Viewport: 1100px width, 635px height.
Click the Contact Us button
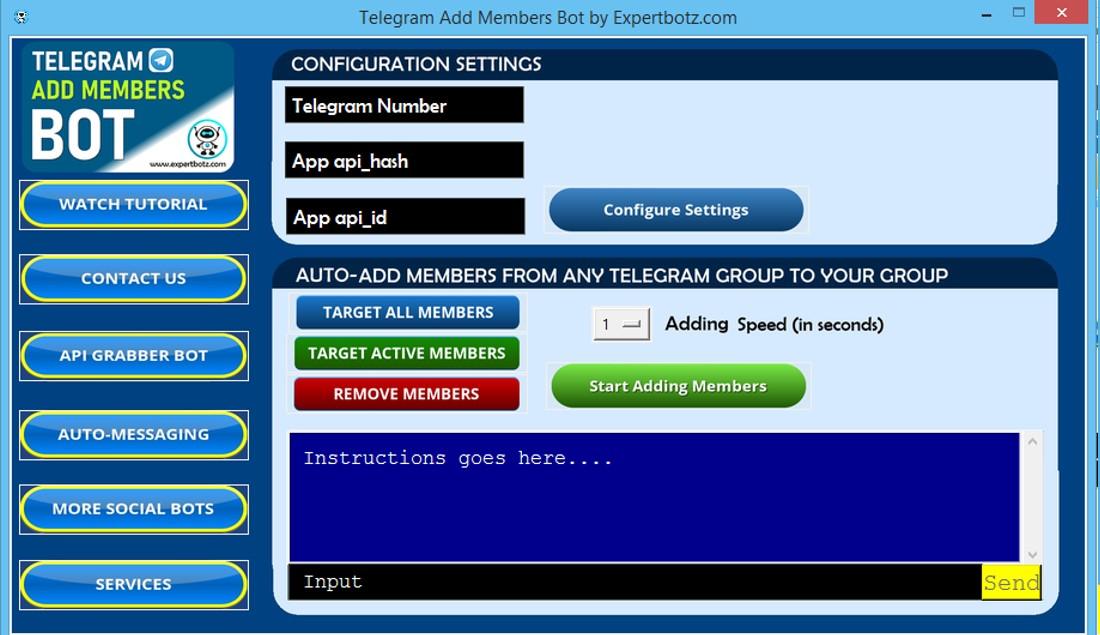(133, 279)
